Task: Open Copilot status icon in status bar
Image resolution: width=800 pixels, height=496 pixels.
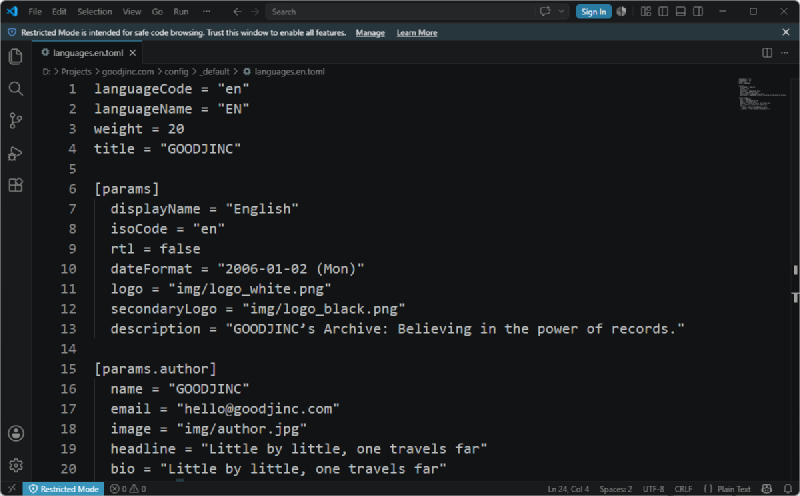Action: (x=766, y=488)
